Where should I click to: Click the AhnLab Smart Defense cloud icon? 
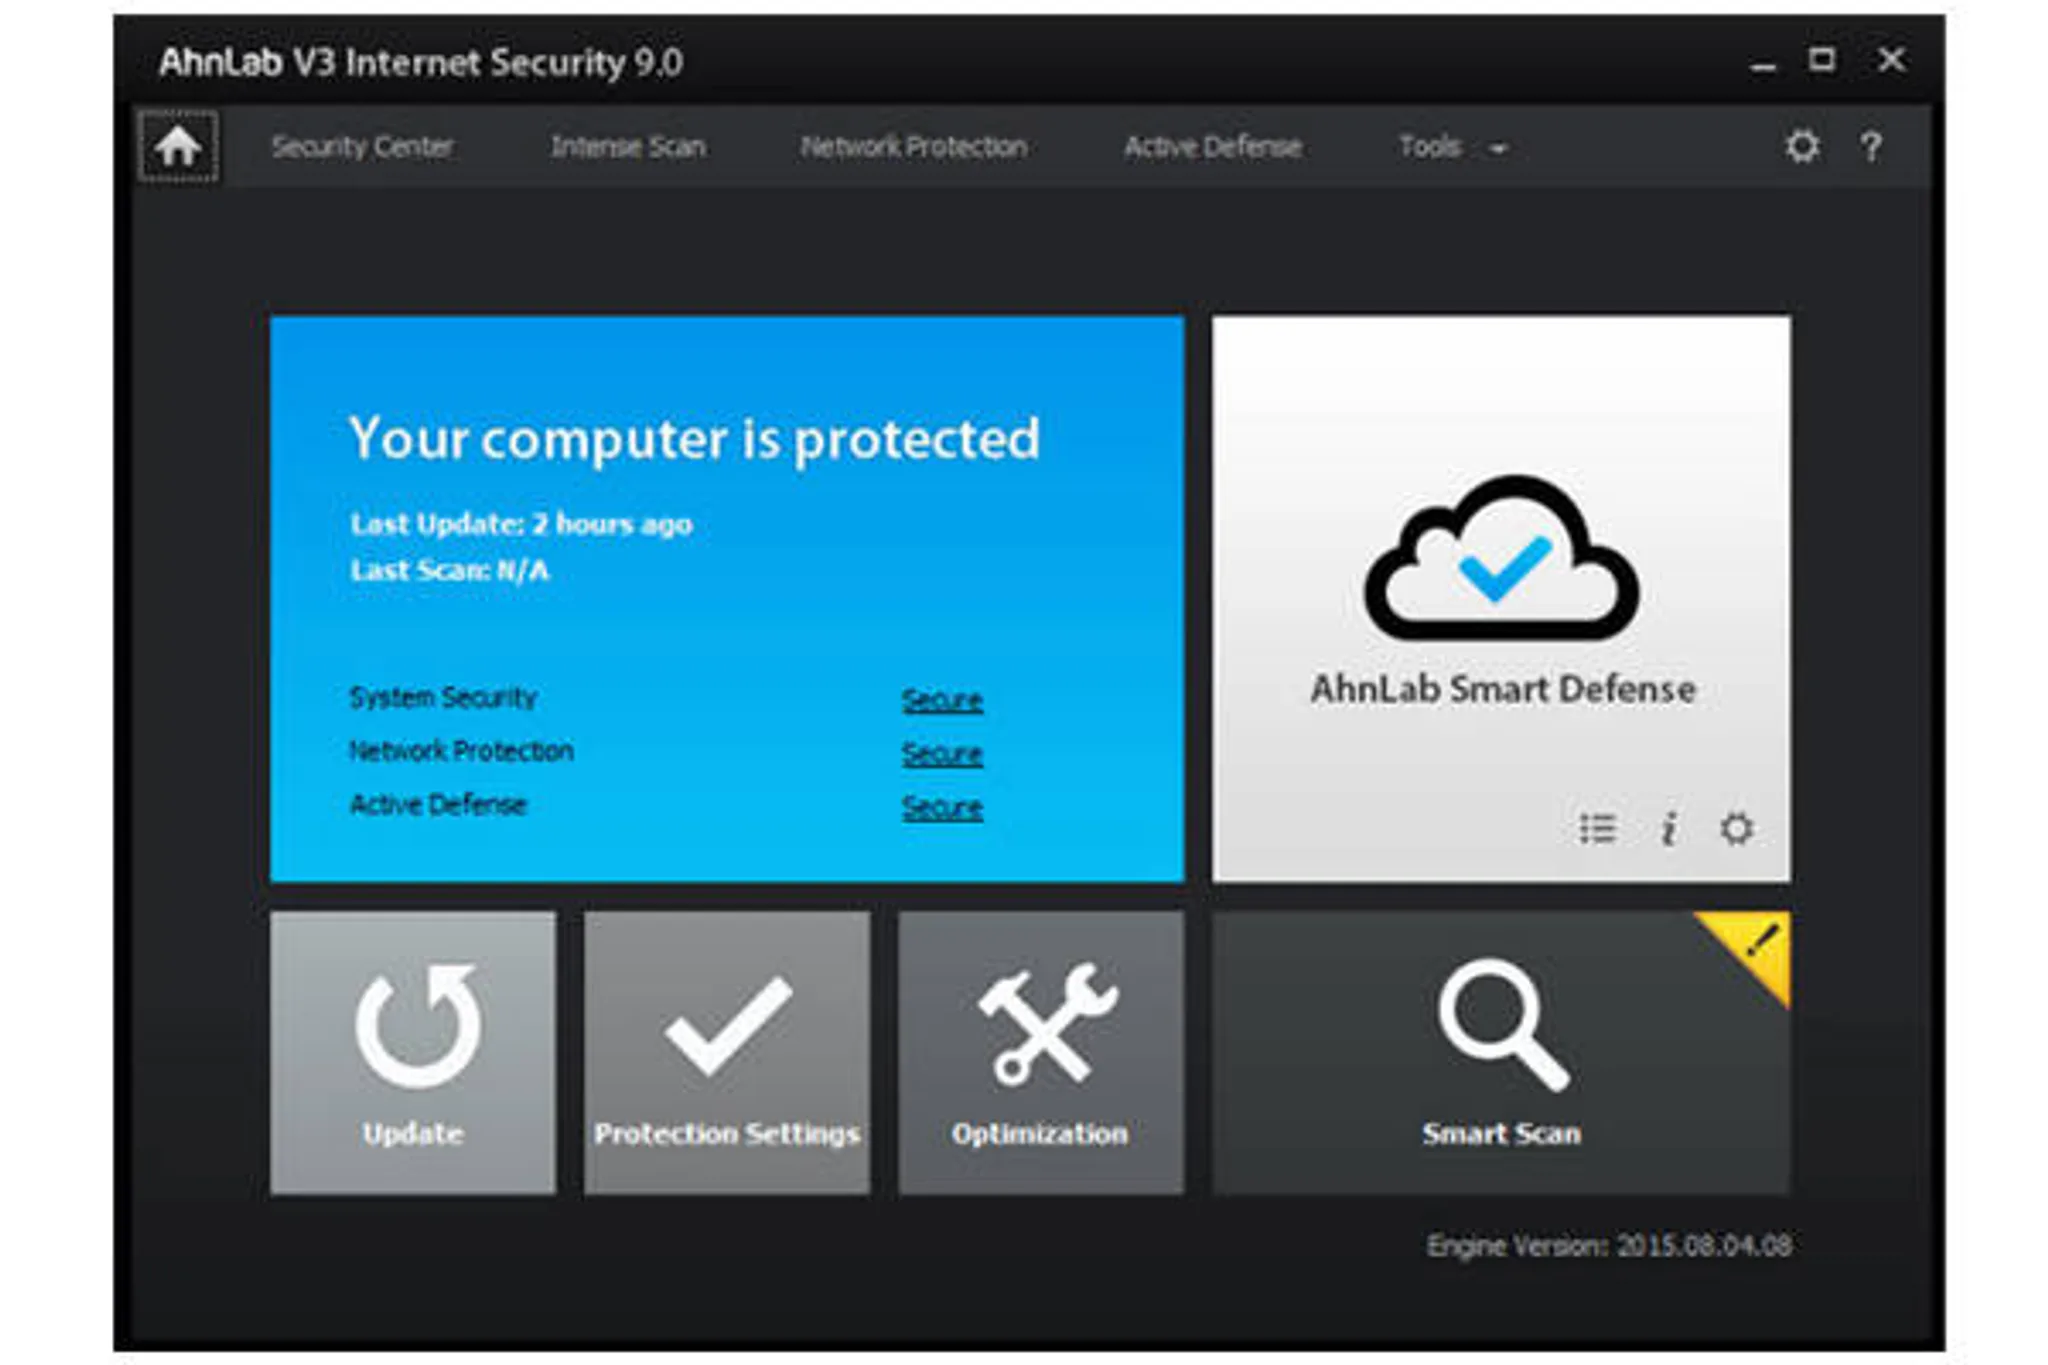[x=1501, y=557]
